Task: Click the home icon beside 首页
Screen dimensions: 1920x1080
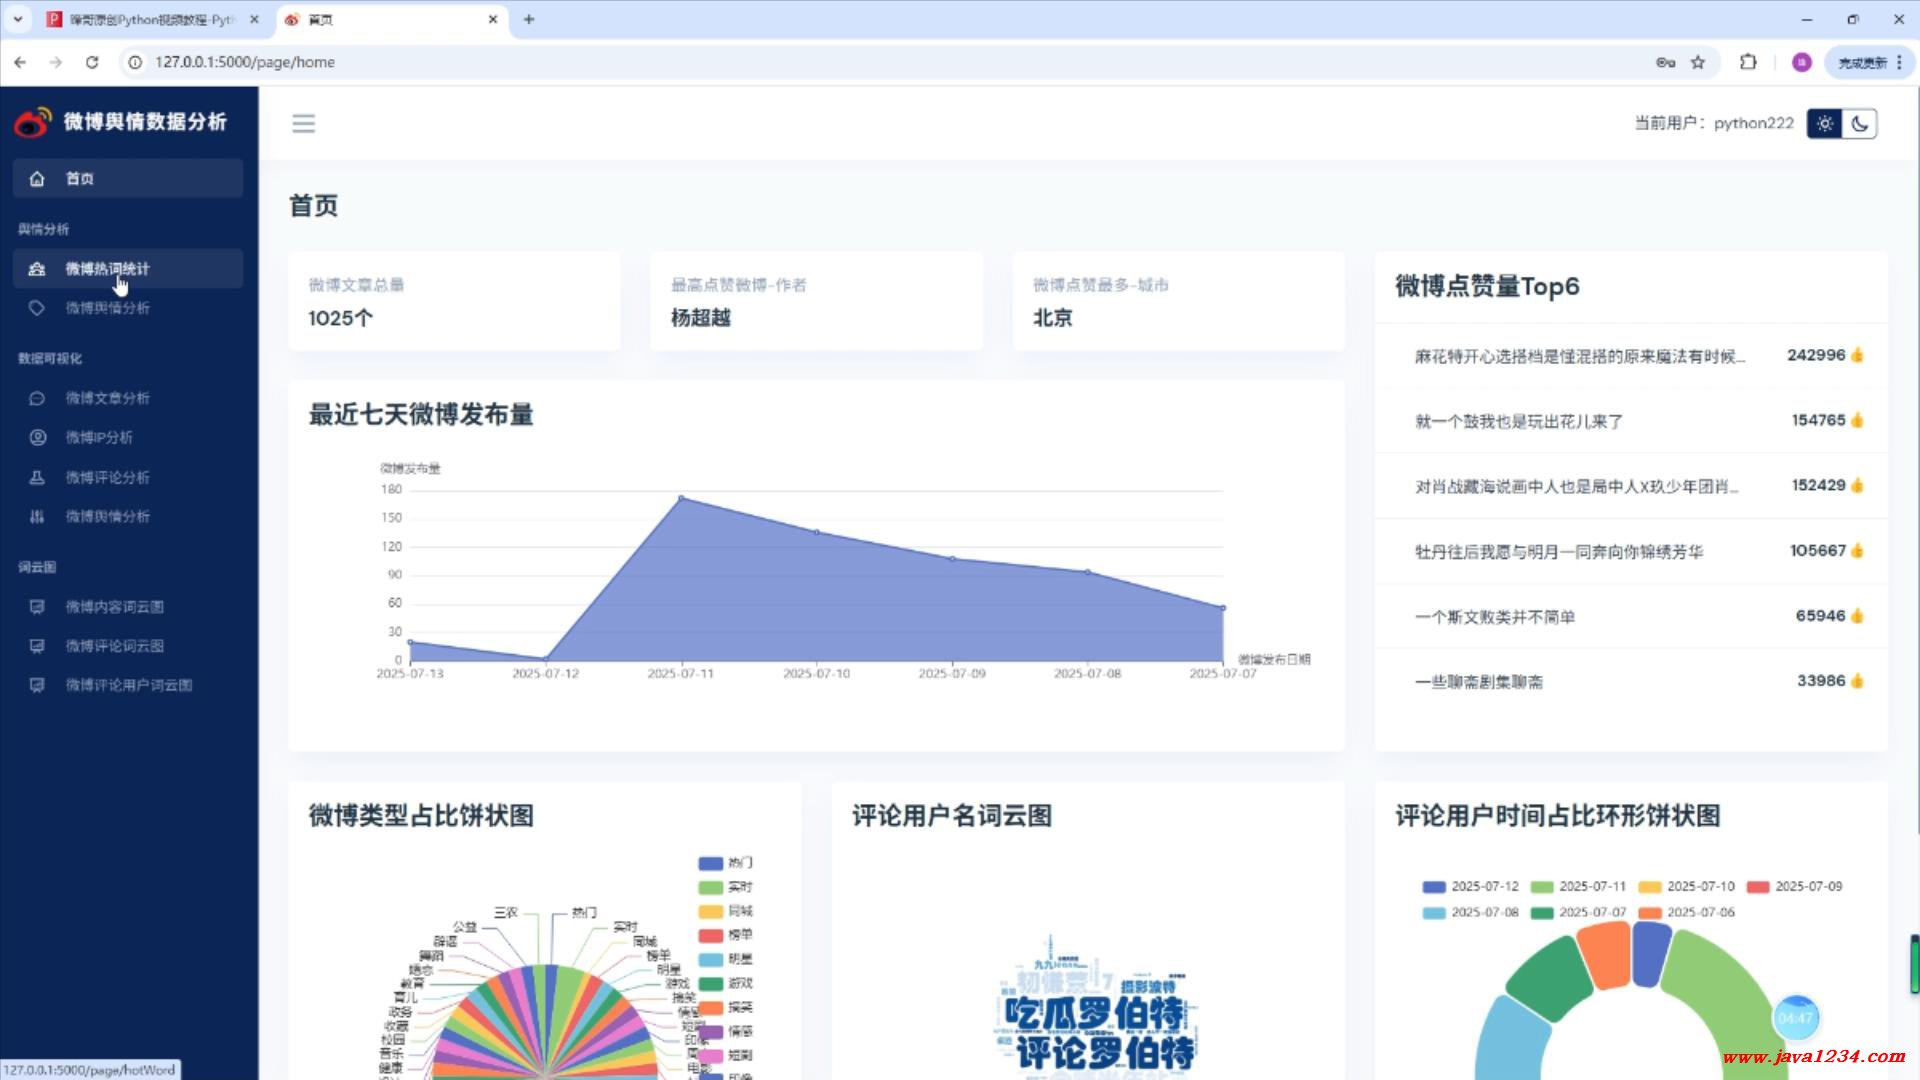Action: point(37,179)
